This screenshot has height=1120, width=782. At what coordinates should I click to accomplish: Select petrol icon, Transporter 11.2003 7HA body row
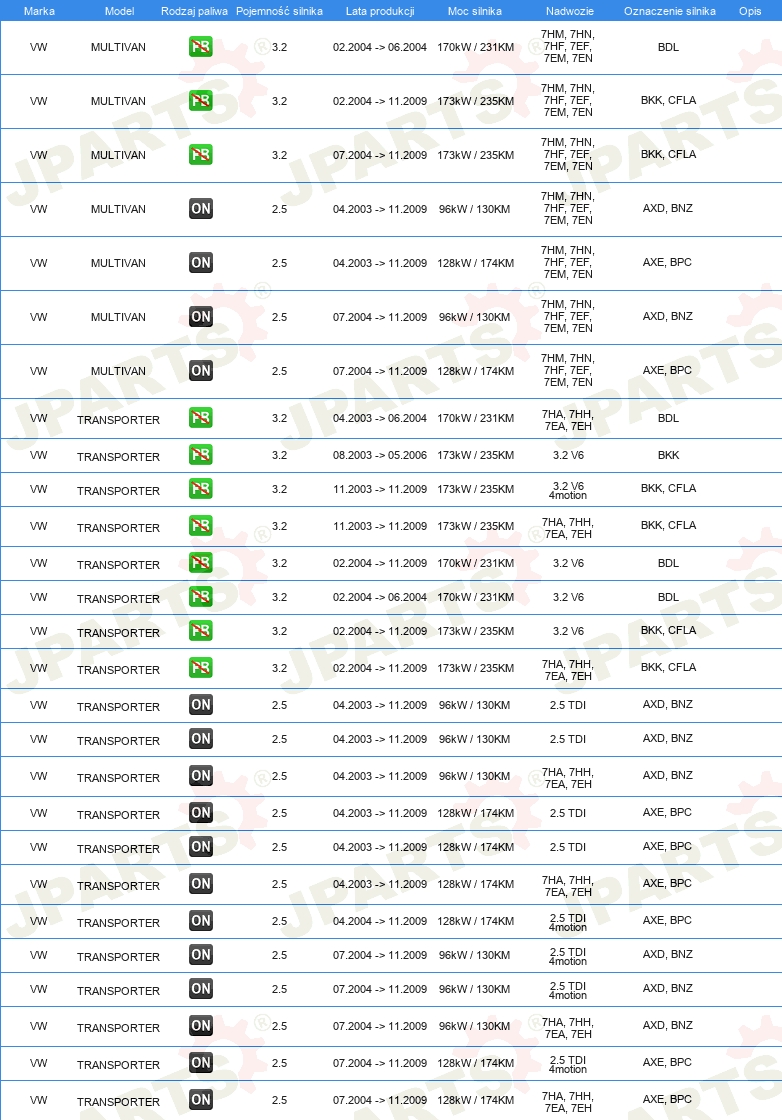[201, 526]
